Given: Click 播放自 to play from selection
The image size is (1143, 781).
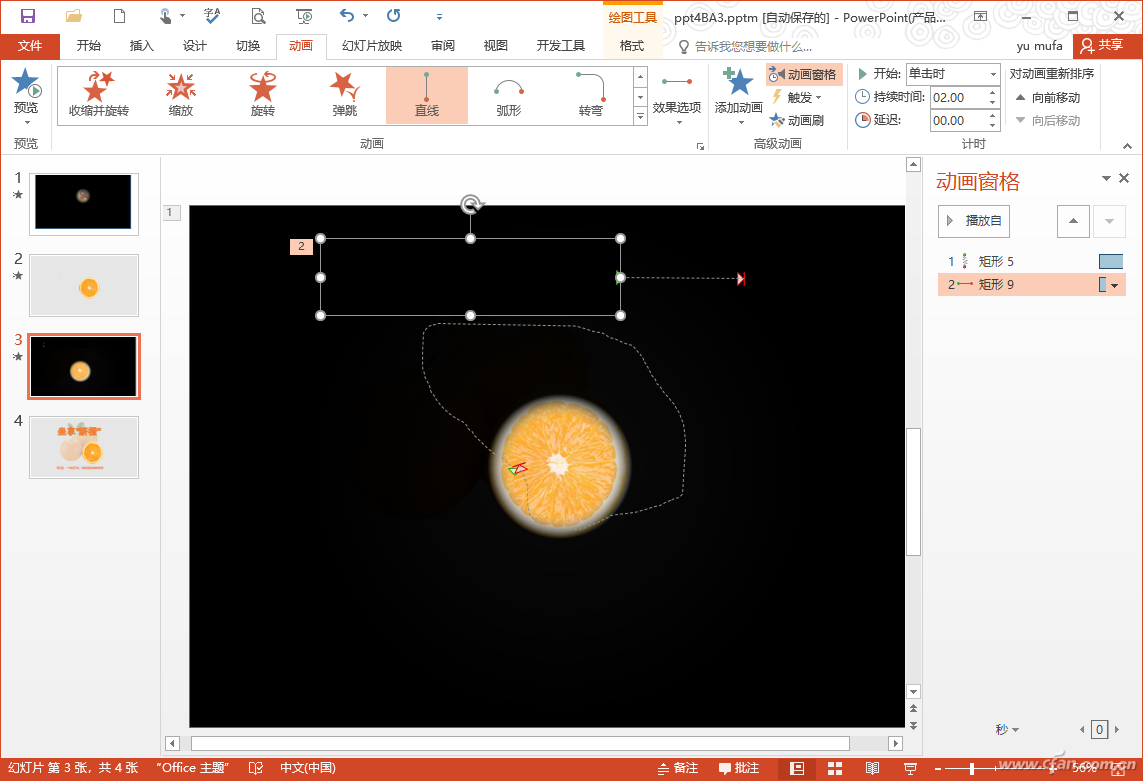Looking at the screenshot, I should click(974, 221).
